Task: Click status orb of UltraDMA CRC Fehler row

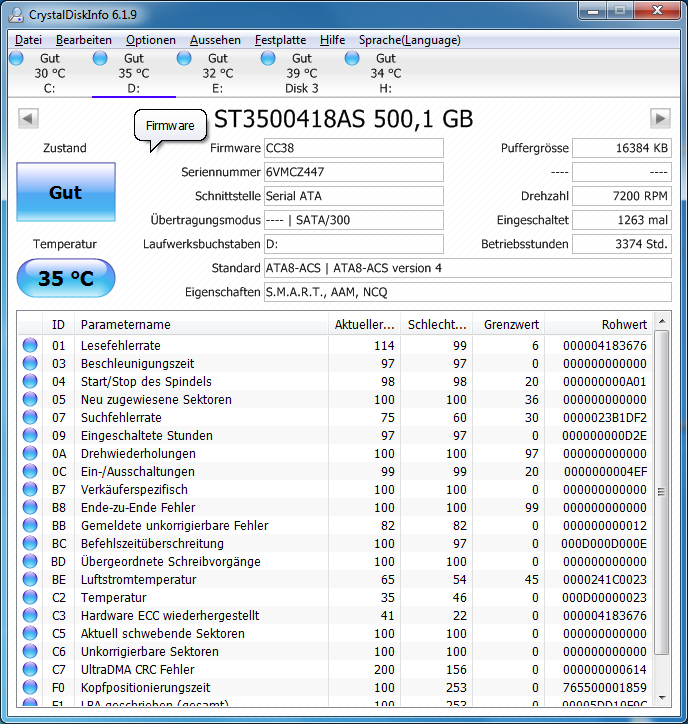Action: [x=30, y=670]
